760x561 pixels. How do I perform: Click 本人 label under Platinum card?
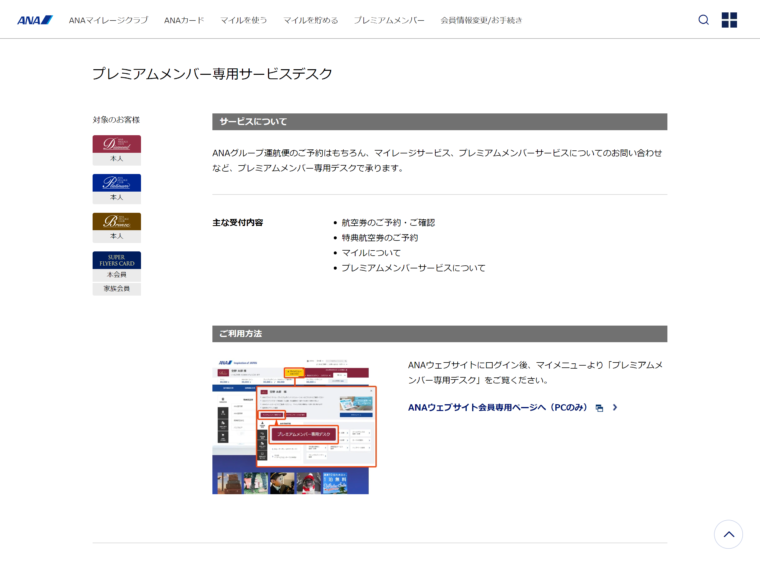[x=117, y=198]
